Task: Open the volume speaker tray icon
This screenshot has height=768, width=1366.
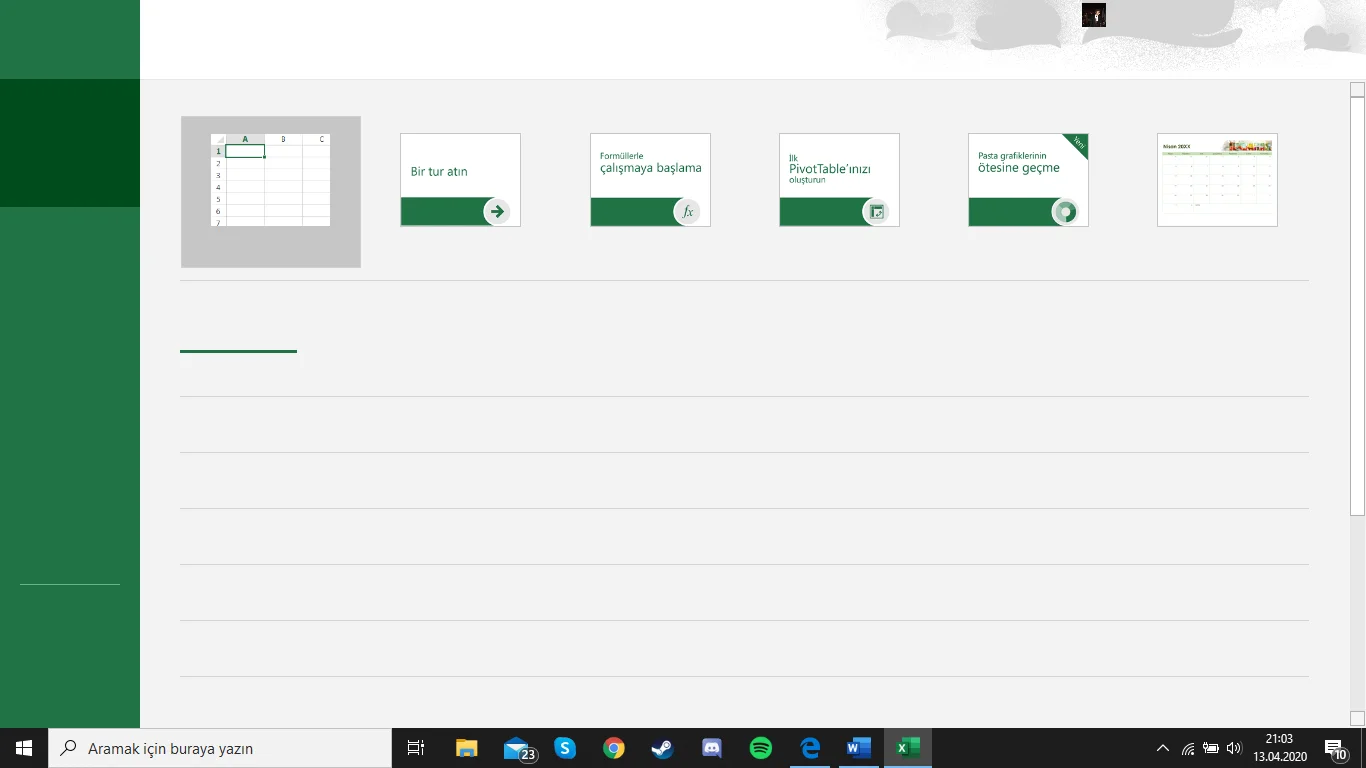Action: pyautogui.click(x=1234, y=748)
